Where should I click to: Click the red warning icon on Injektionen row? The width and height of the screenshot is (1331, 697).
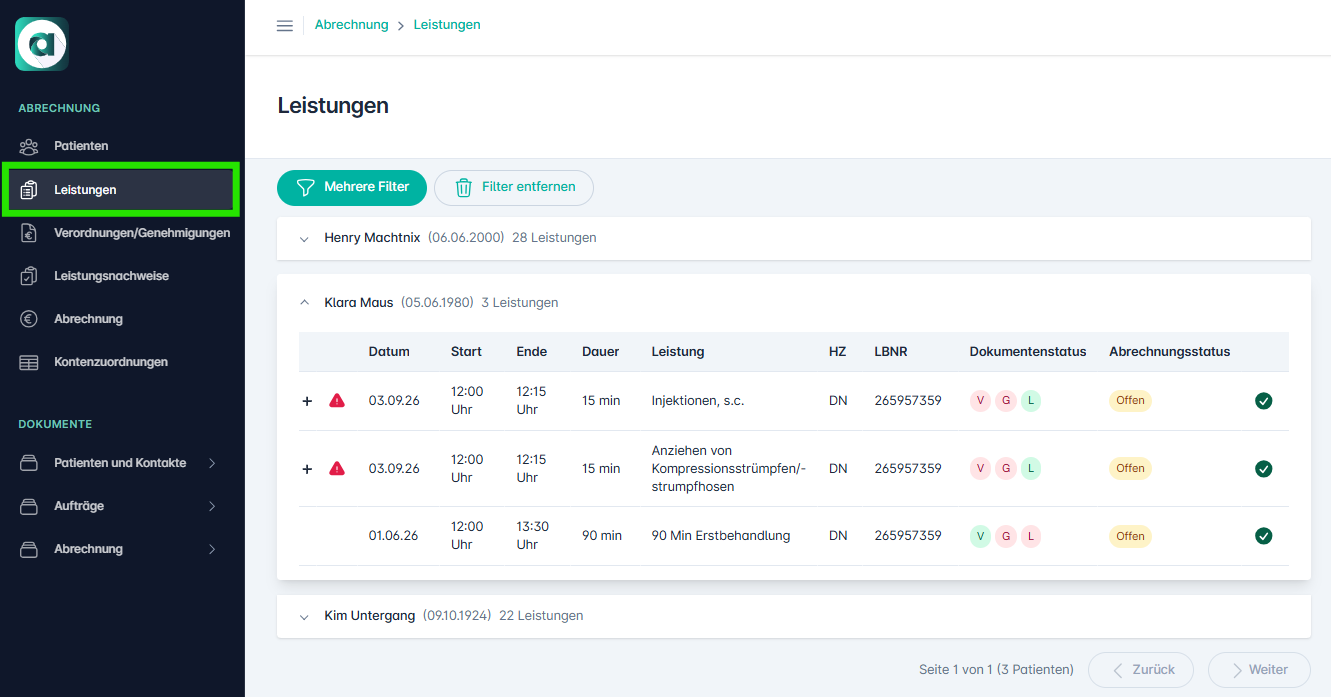337,400
